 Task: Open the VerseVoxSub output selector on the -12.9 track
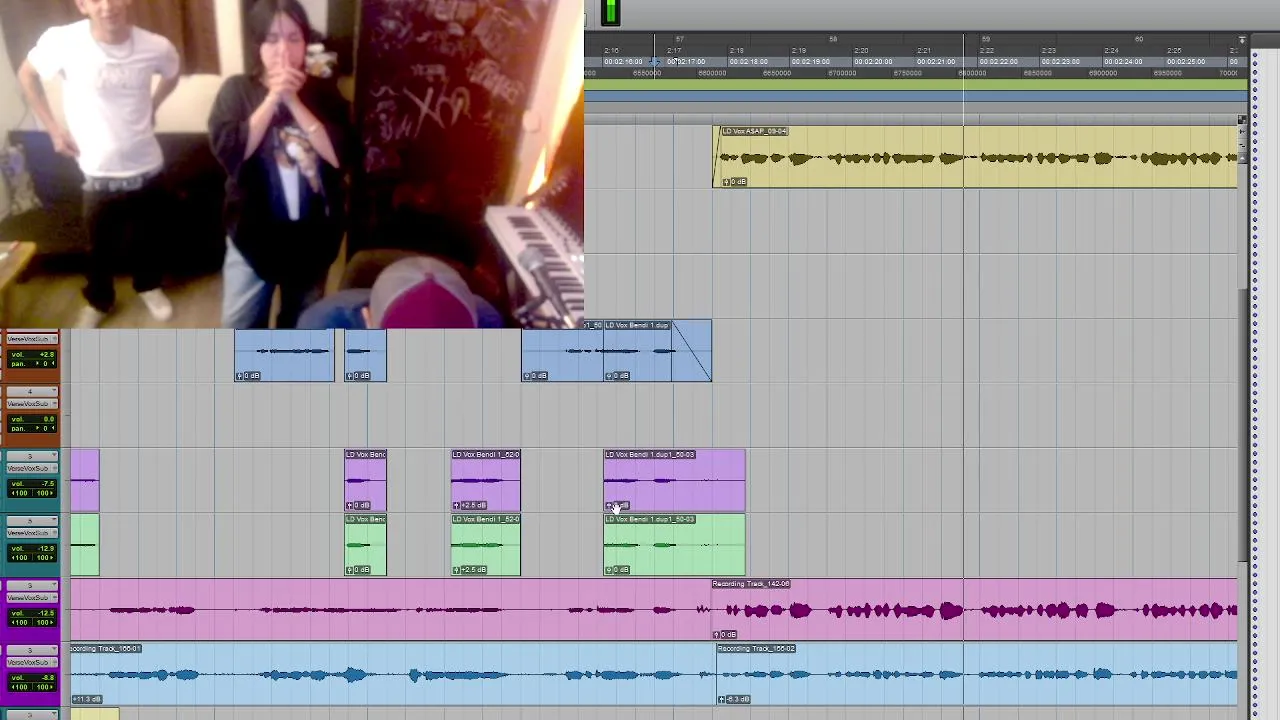point(32,533)
